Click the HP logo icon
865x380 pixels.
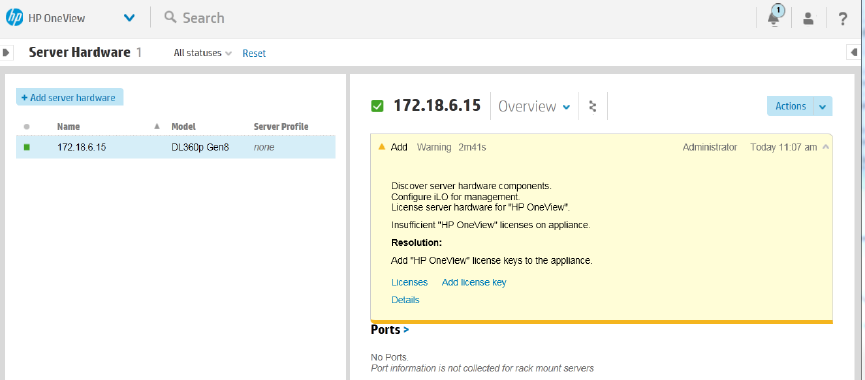[x=14, y=18]
